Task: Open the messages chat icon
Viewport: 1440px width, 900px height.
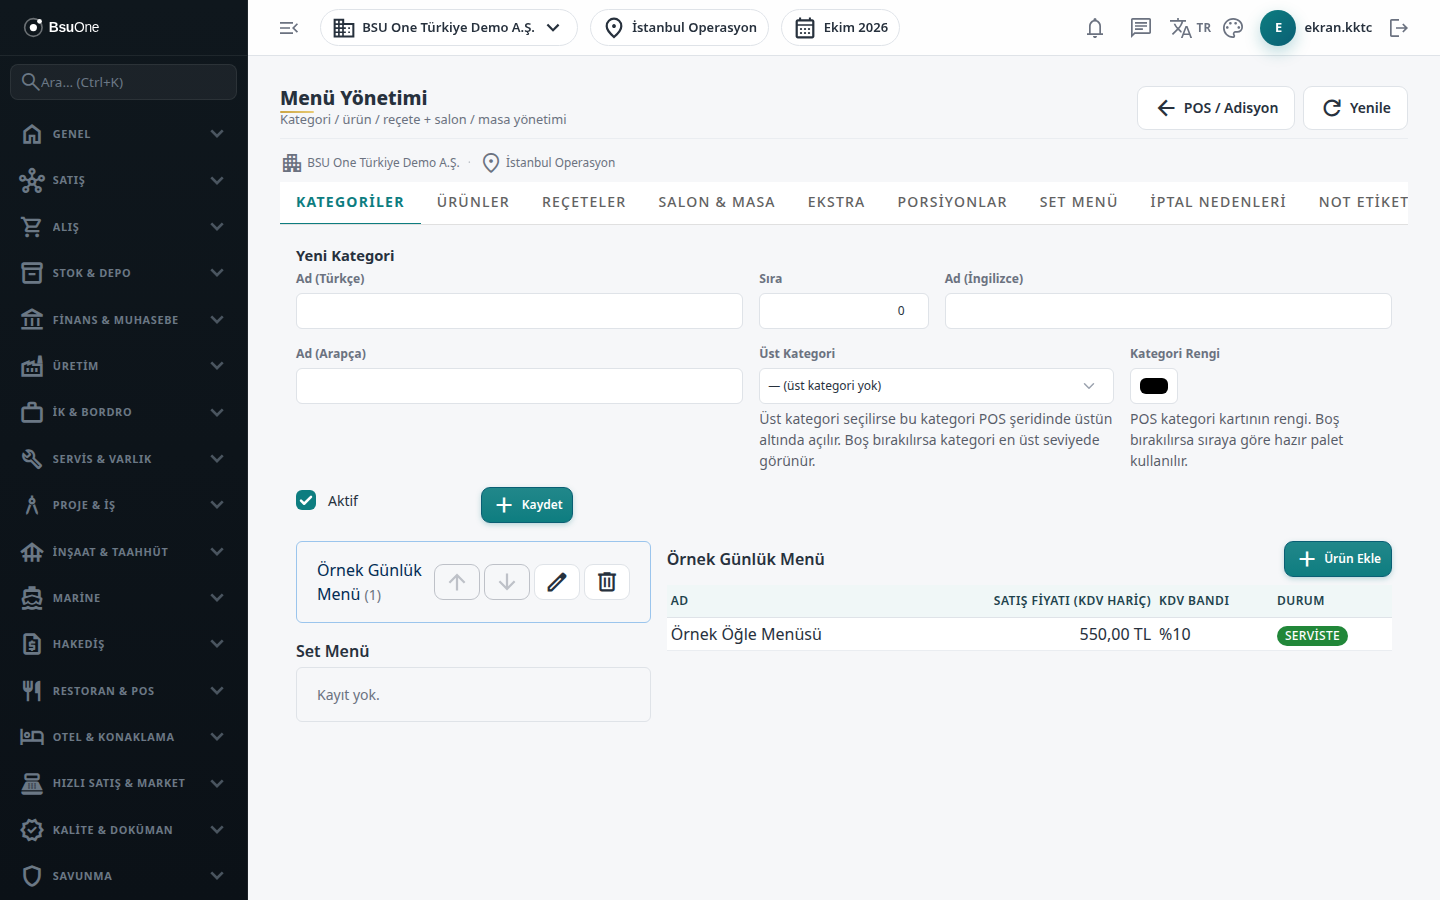Action: [1141, 28]
